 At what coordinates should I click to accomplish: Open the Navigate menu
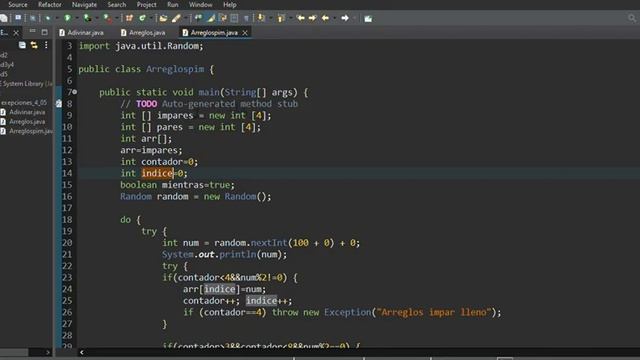pos(84,4)
